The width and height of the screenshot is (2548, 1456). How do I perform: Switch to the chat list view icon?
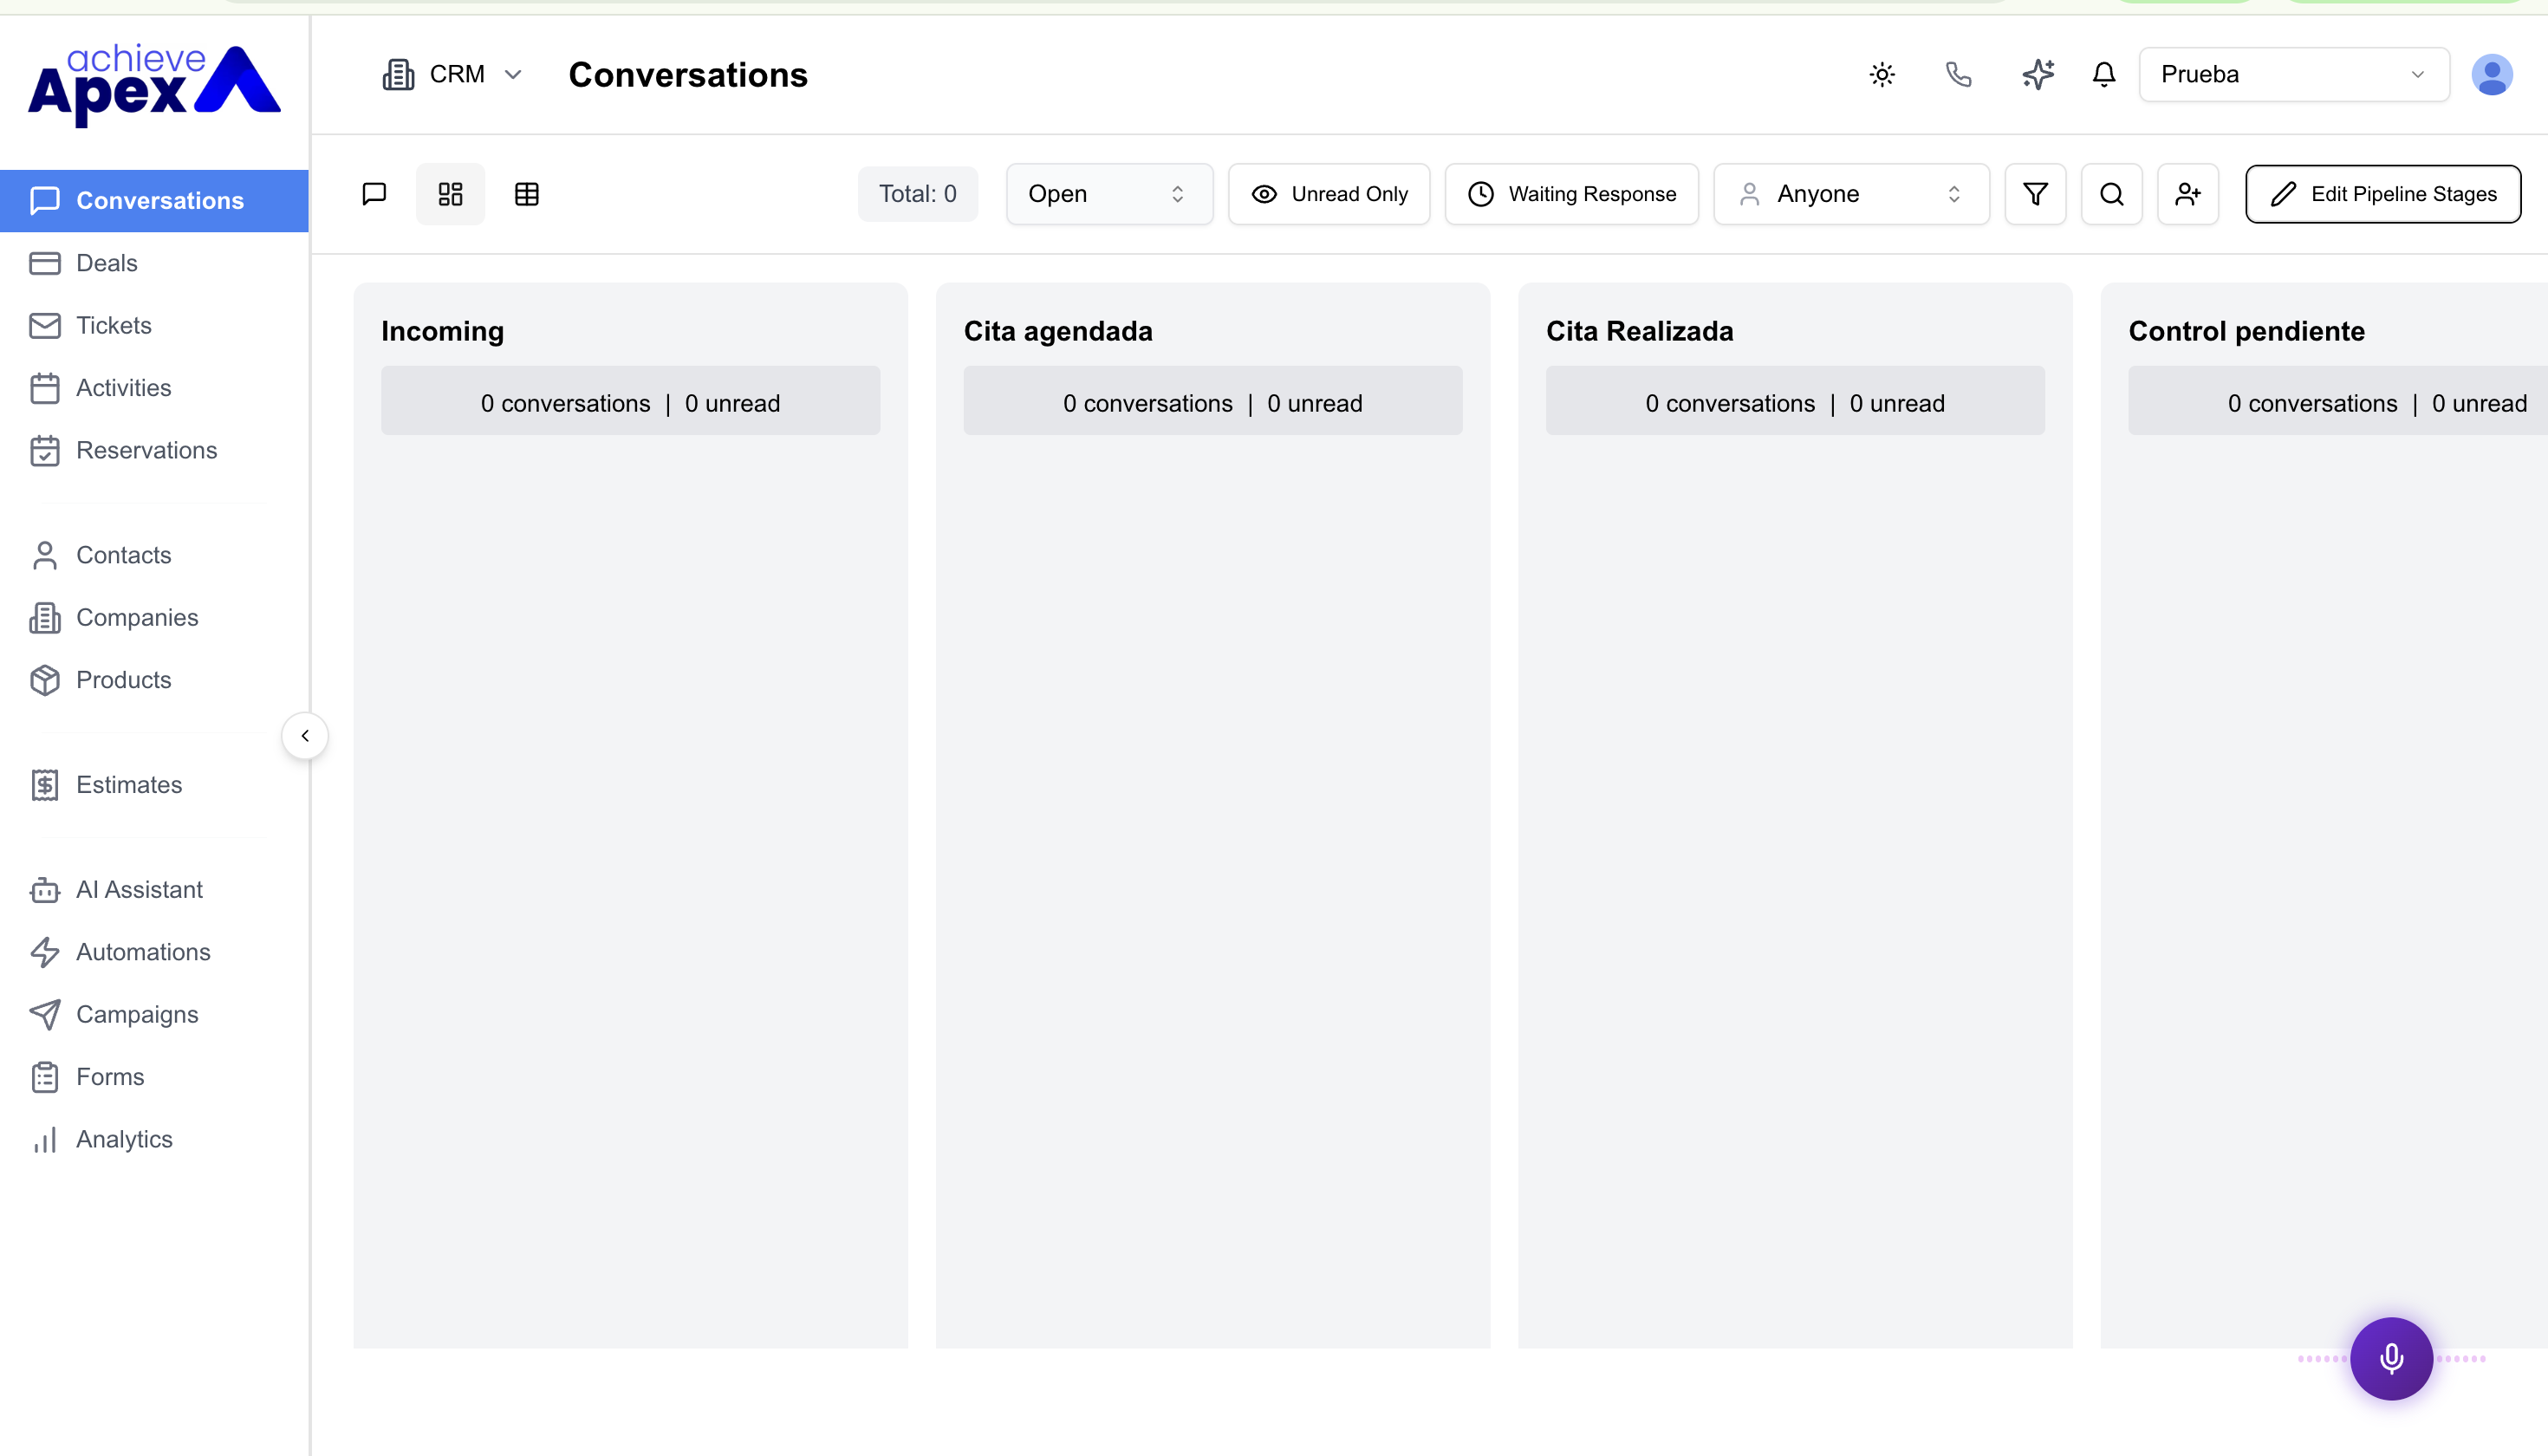[374, 194]
